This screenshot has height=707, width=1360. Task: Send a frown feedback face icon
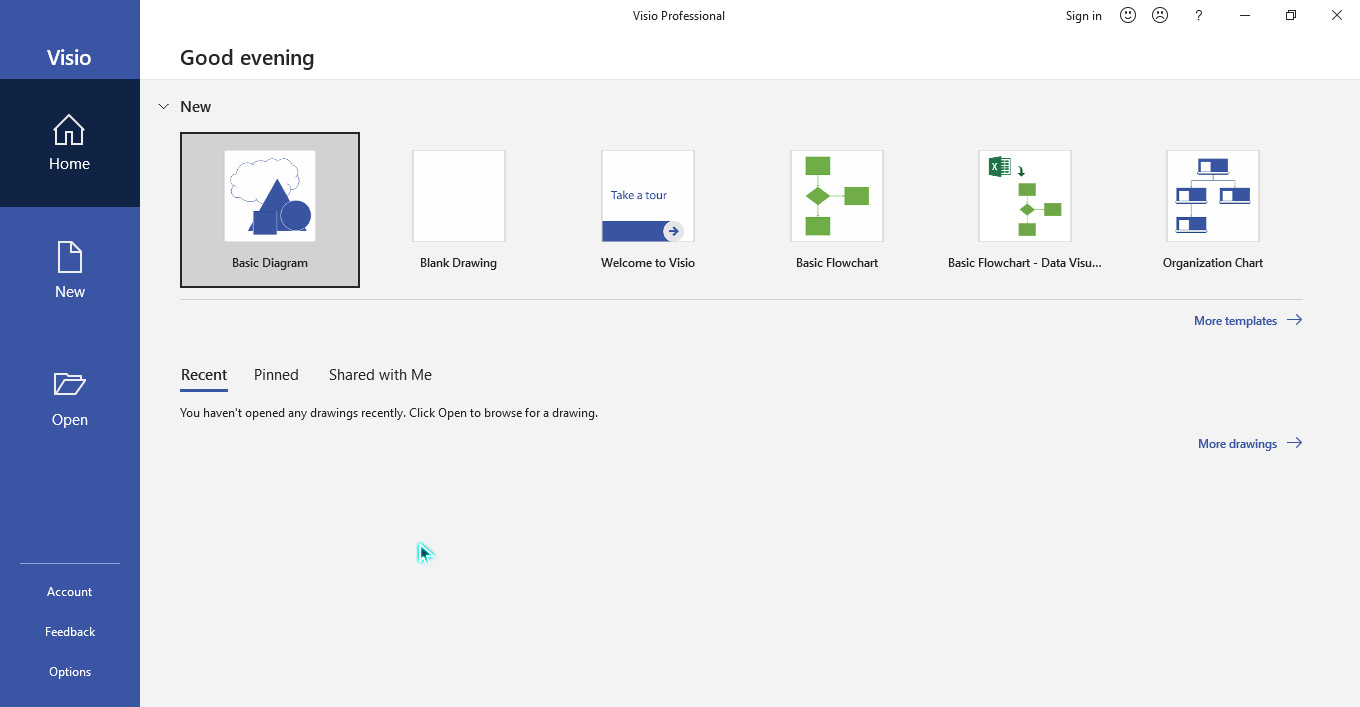point(1160,15)
